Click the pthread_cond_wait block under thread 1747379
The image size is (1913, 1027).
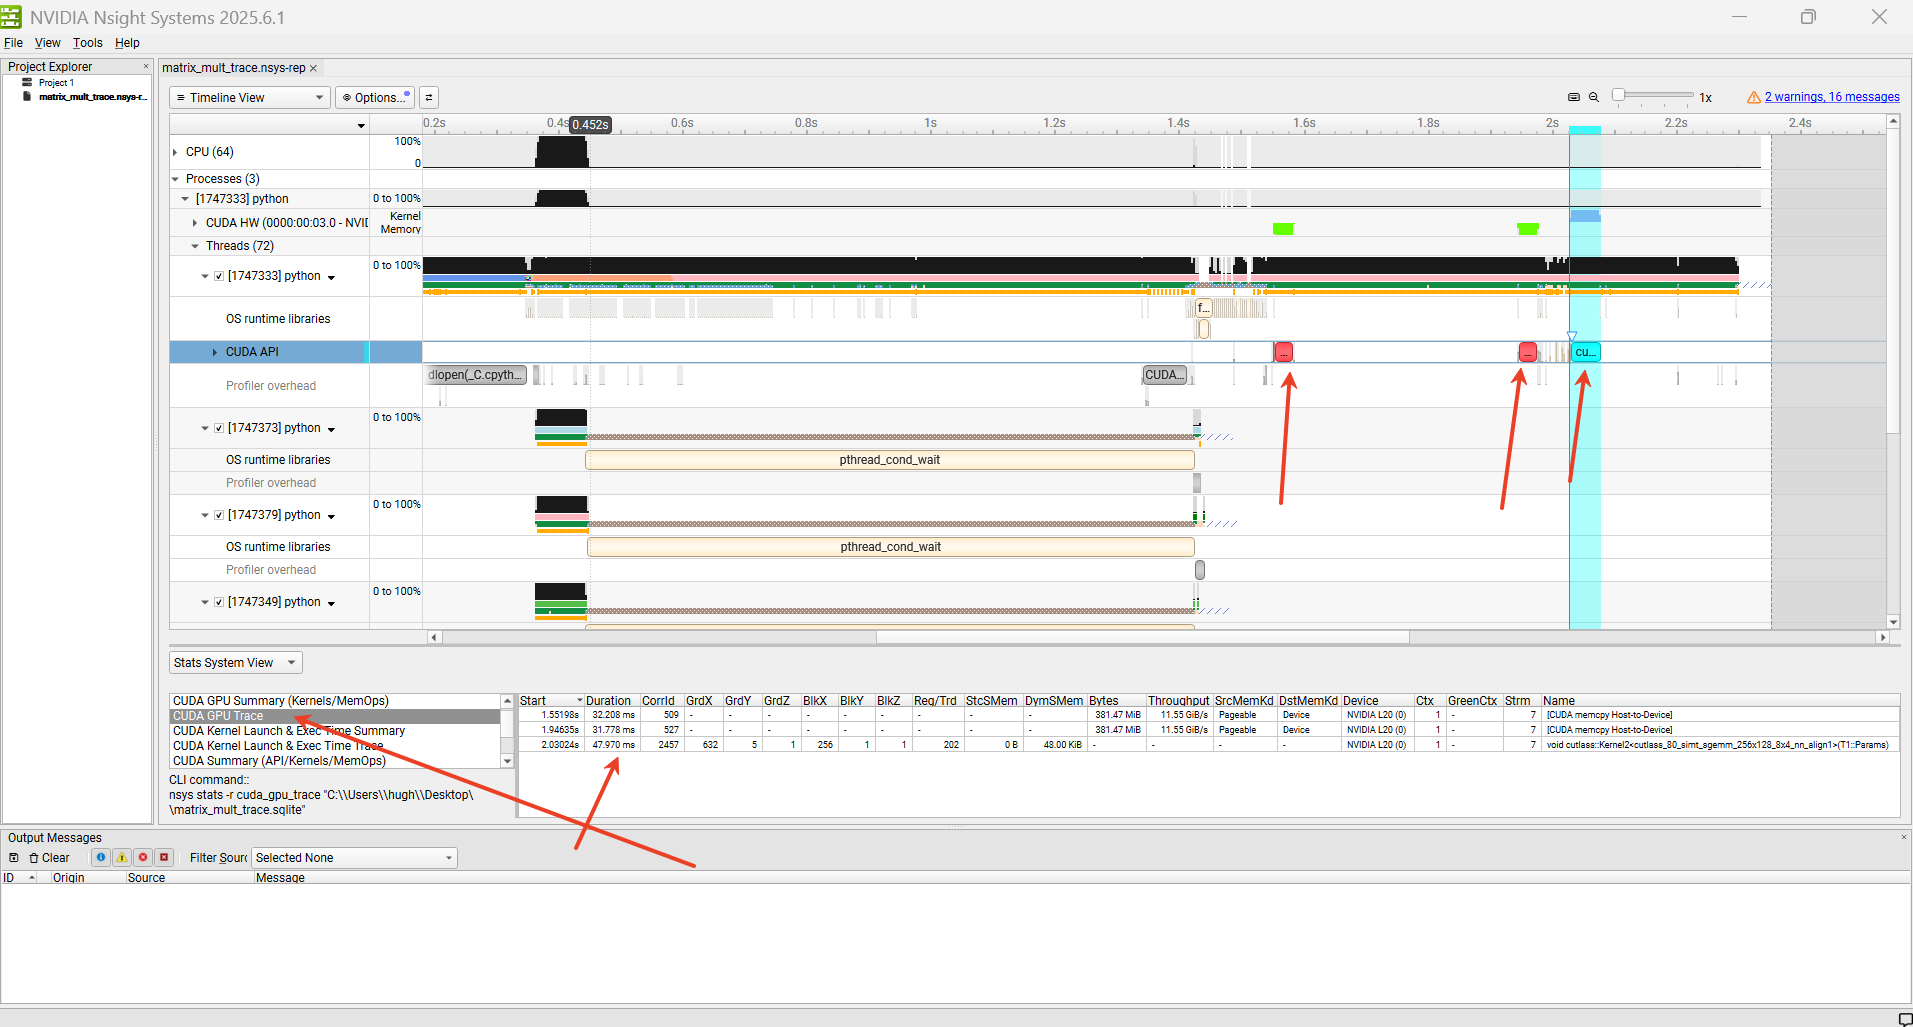point(891,547)
